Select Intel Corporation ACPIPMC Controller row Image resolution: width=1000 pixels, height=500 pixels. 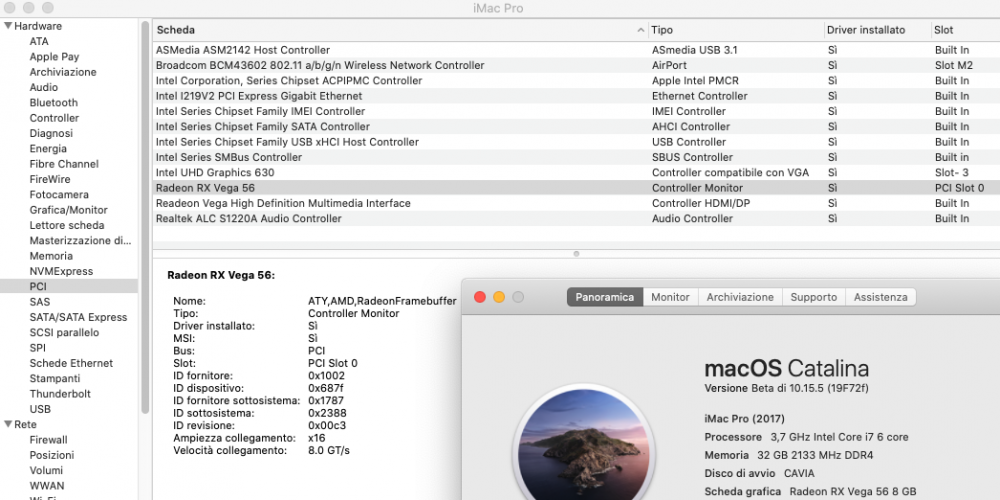[x=576, y=80]
